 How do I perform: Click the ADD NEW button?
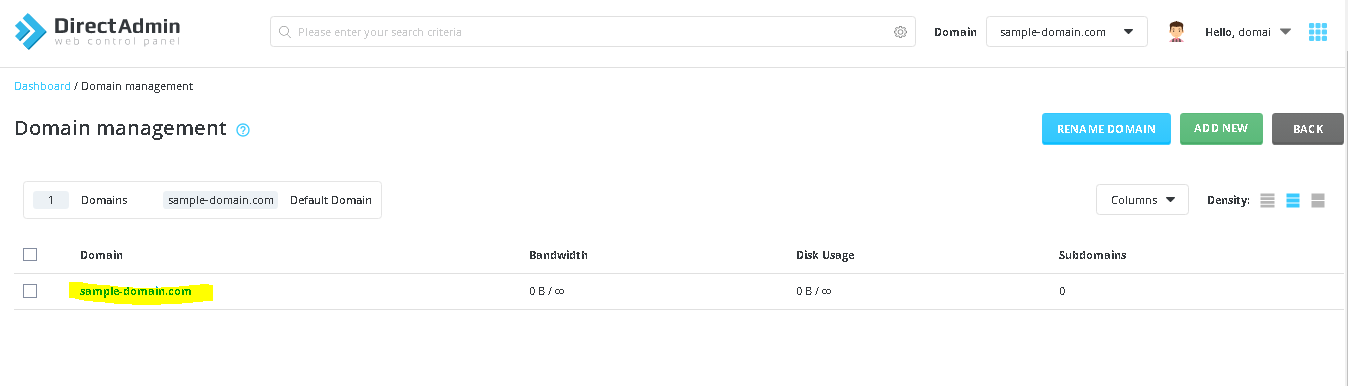coord(1221,129)
